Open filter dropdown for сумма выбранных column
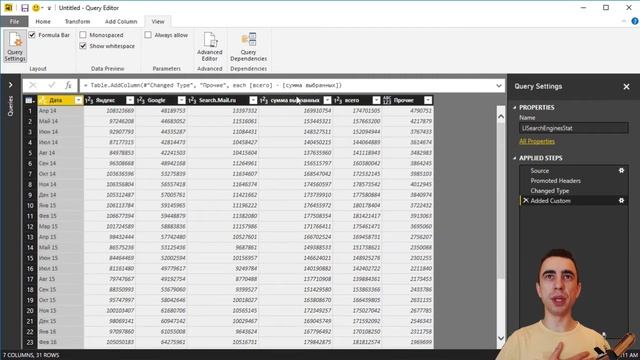Image resolution: width=640 pixels, height=360 pixels. pyautogui.click(x=327, y=100)
